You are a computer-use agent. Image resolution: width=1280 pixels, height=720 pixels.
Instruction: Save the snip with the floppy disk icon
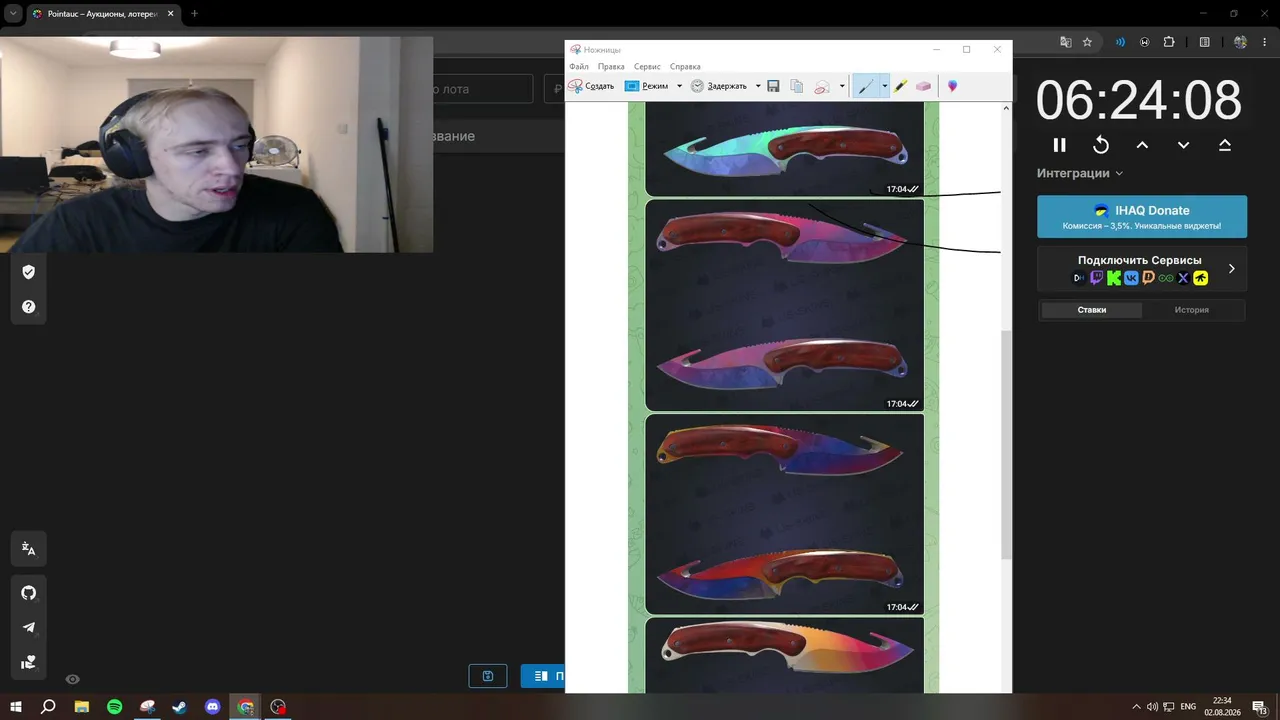(774, 86)
